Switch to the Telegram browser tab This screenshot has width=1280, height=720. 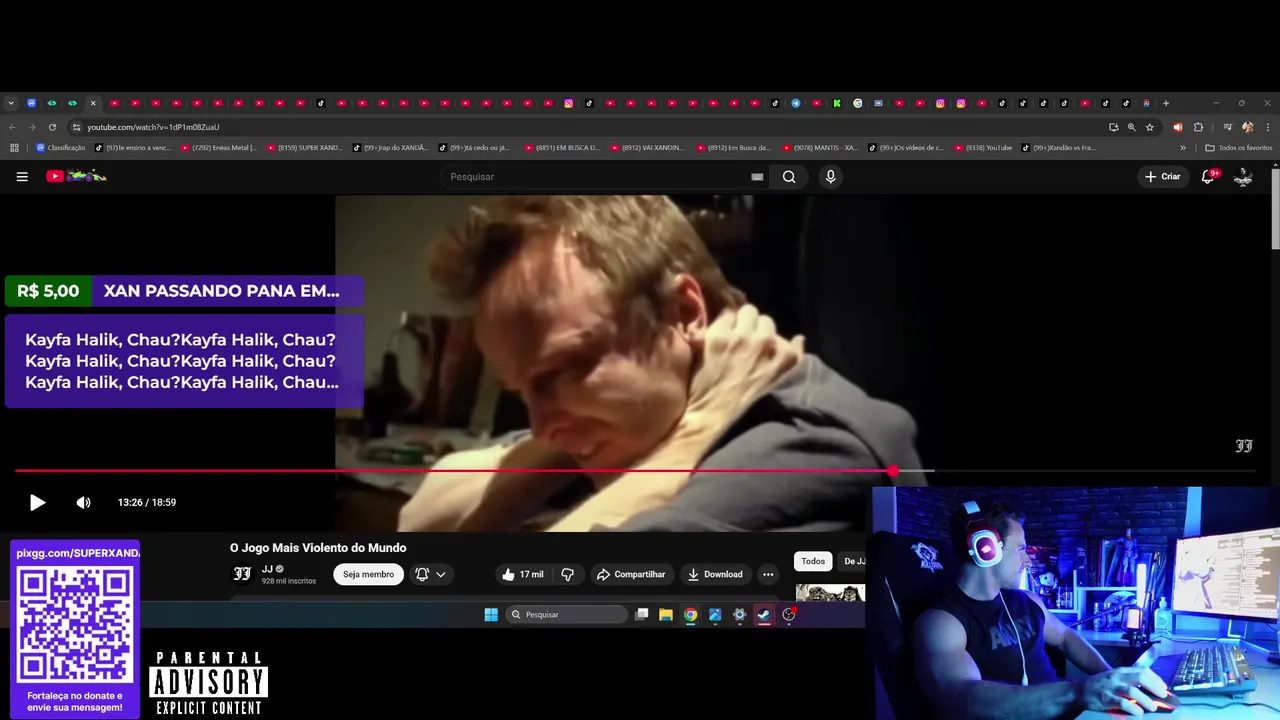tap(796, 103)
